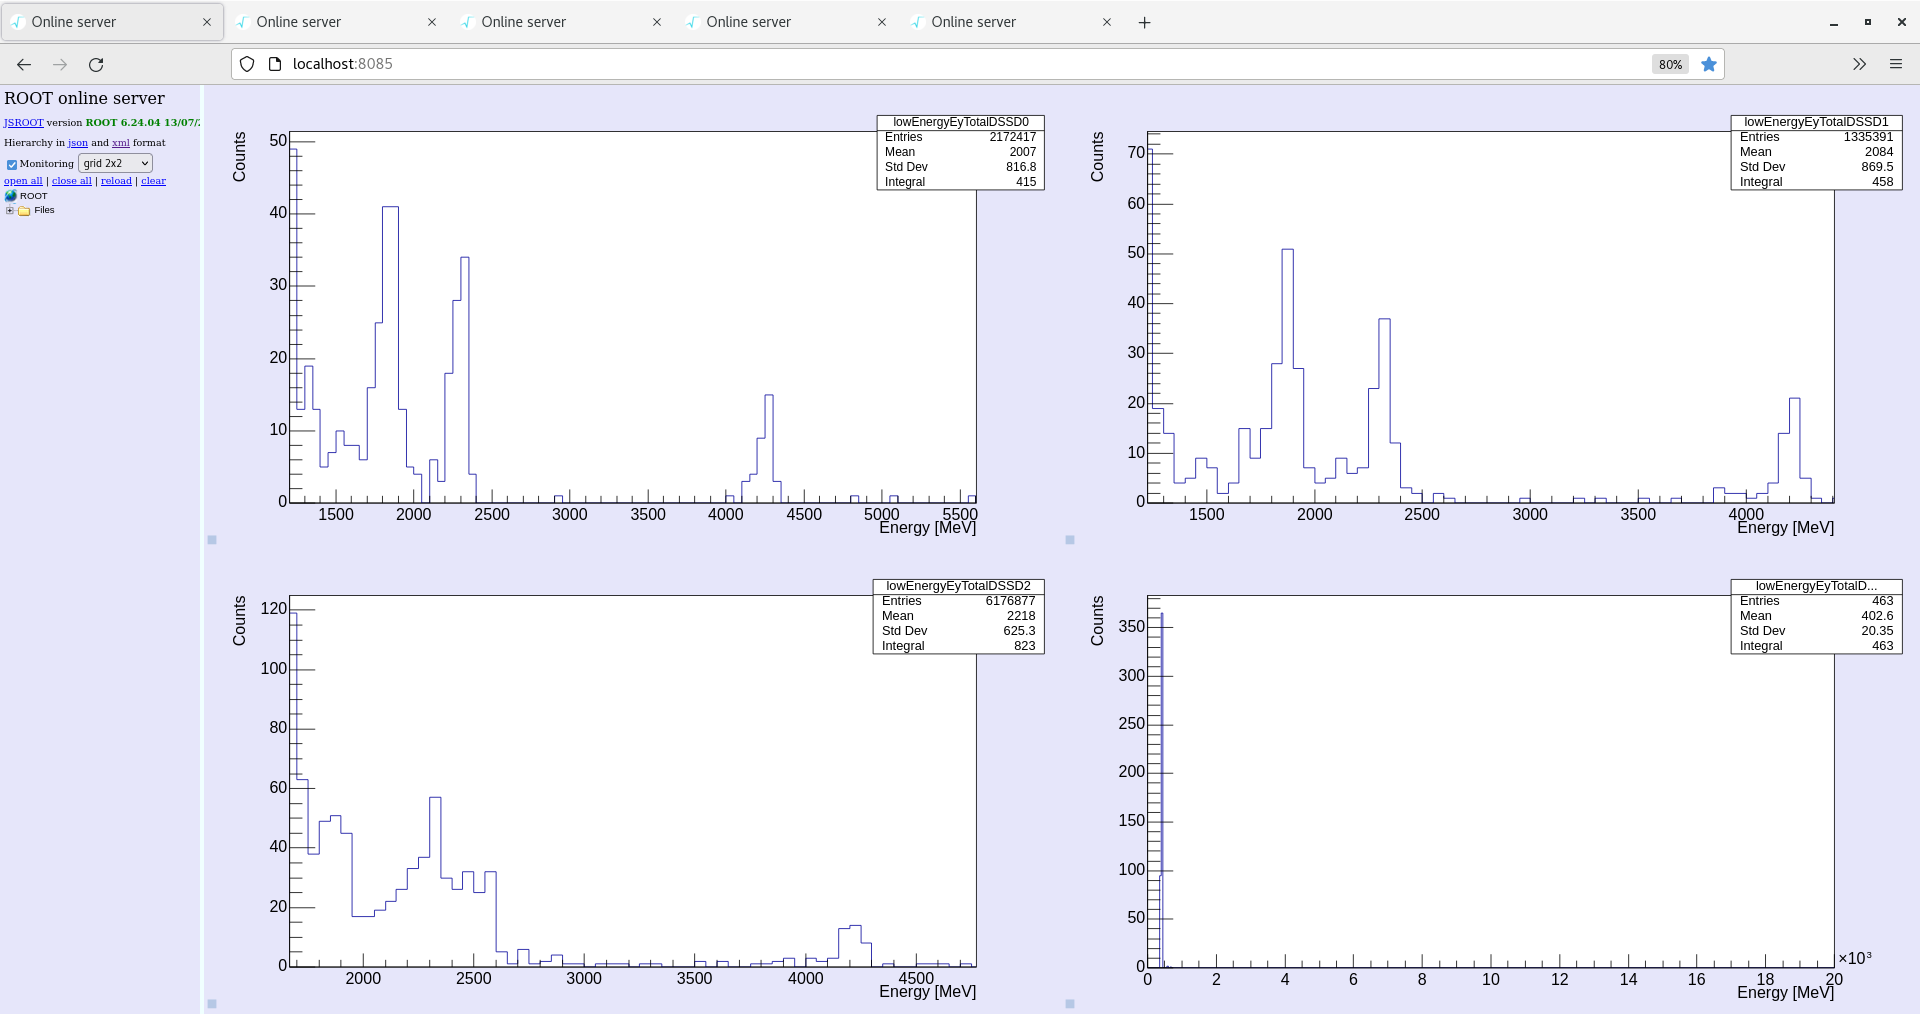Expand the Files tree node plus sign

tap(10, 210)
